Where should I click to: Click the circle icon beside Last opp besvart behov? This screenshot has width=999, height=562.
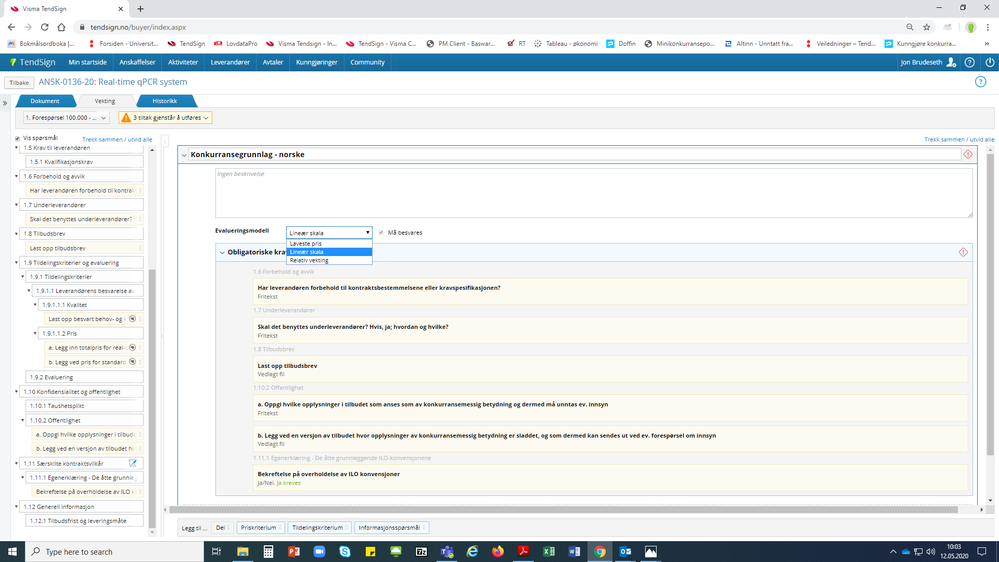click(x=133, y=319)
